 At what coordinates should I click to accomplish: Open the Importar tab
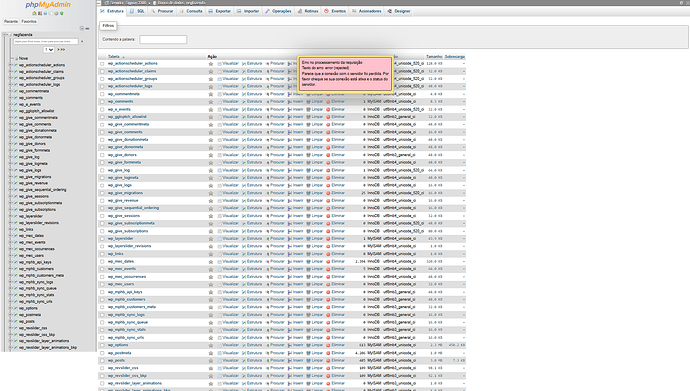(x=248, y=11)
